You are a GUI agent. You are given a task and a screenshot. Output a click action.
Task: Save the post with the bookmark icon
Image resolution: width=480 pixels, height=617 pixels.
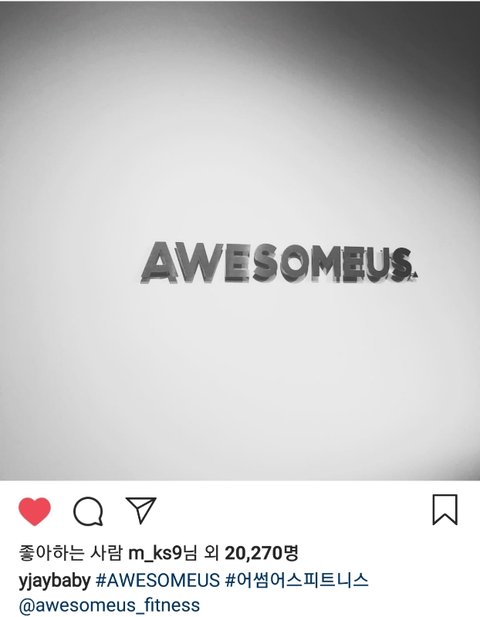pos(445,510)
